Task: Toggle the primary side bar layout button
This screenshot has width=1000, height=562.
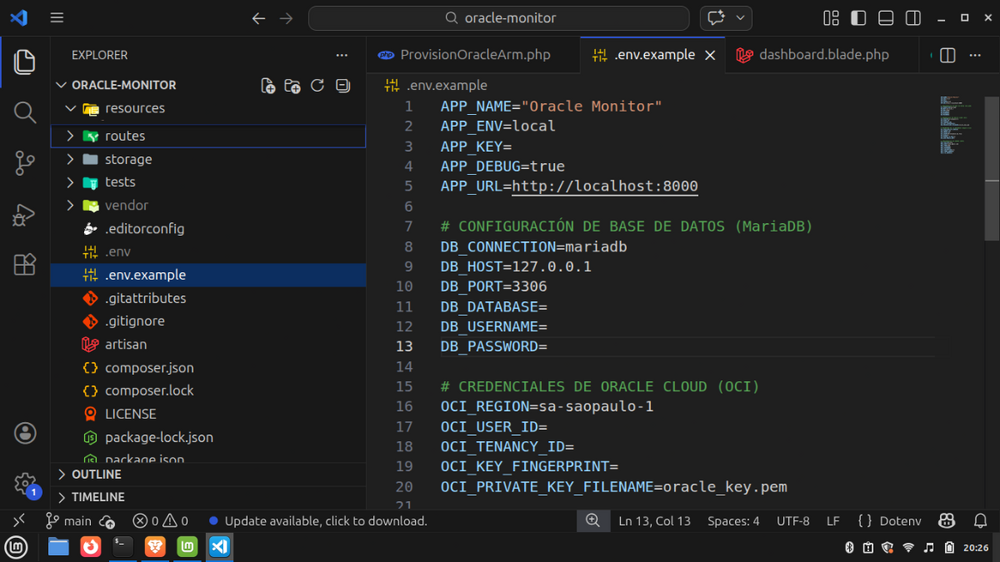Action: point(858,18)
